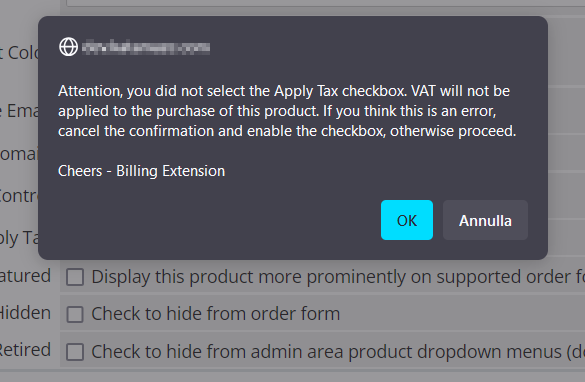Enable the Featured product checkbox
585x382 pixels.
[75, 277]
